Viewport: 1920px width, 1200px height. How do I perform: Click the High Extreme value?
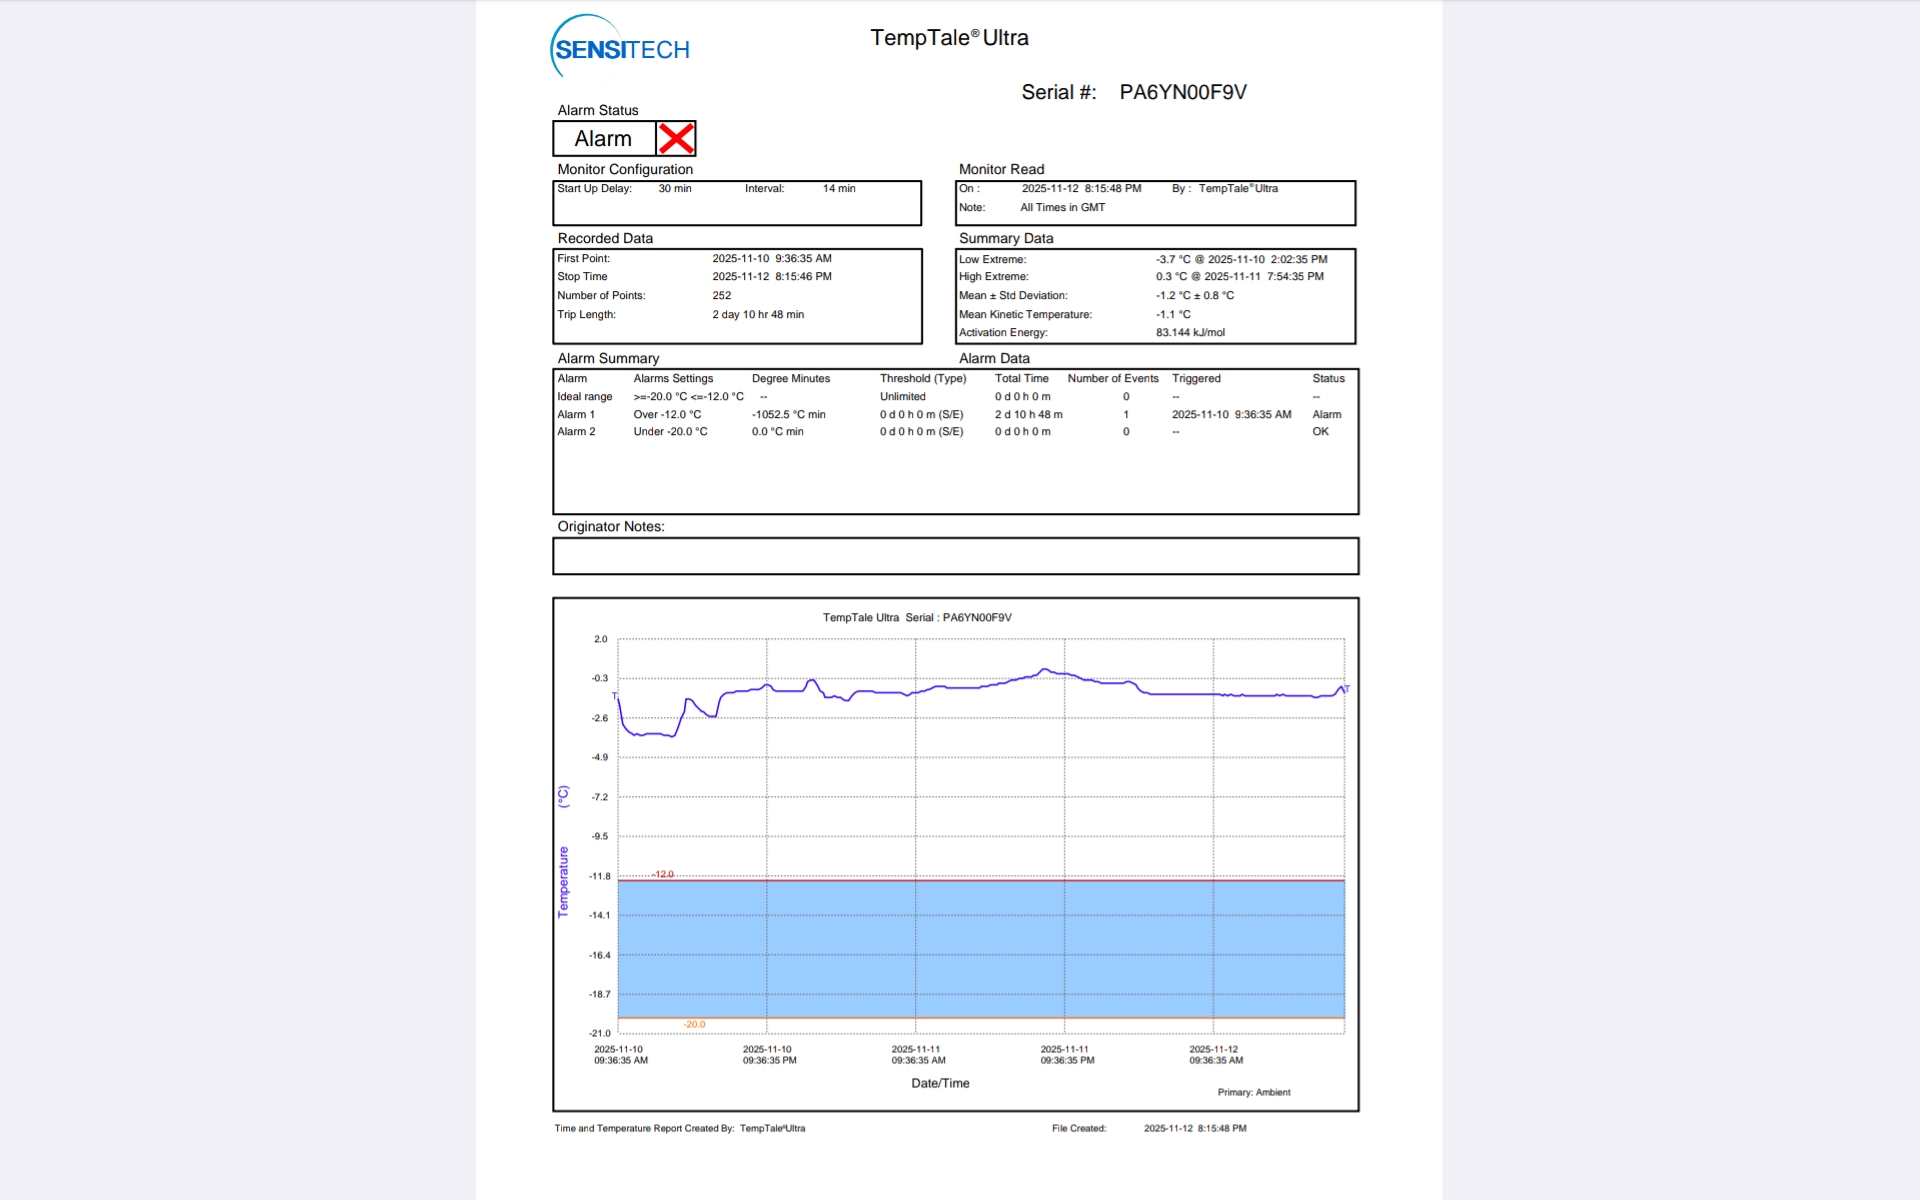(x=1239, y=277)
